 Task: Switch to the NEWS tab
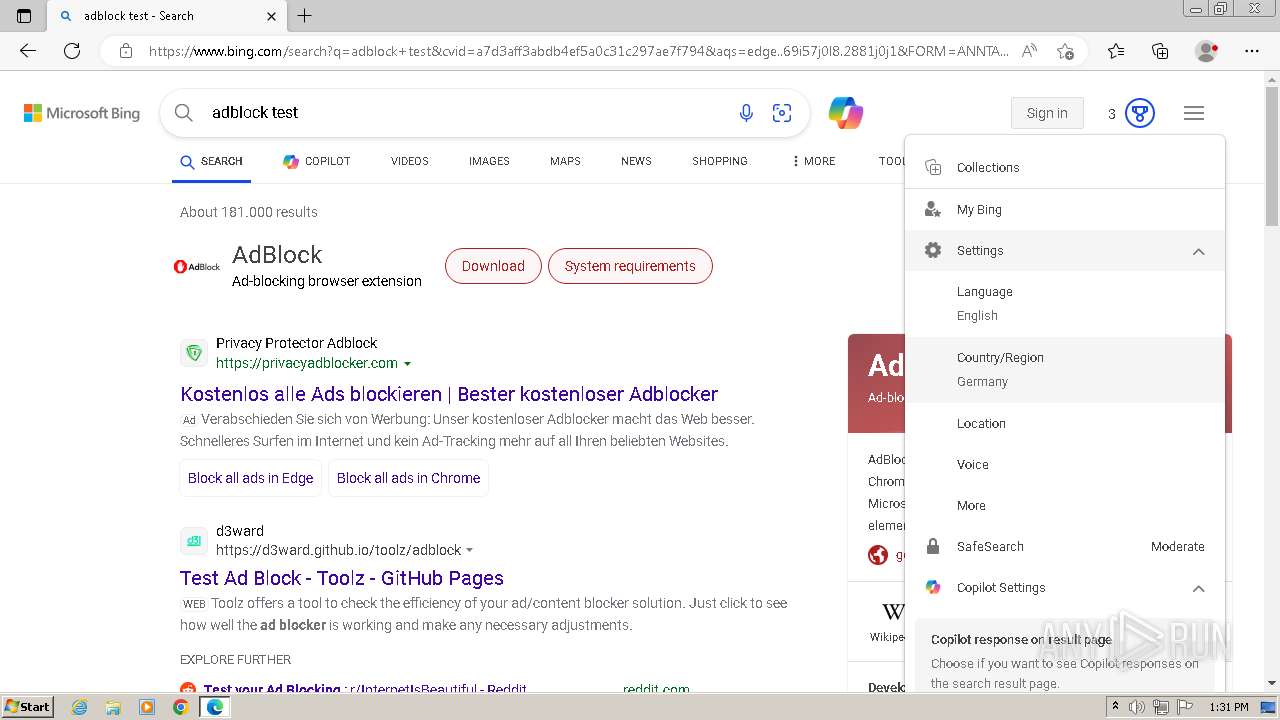point(636,161)
